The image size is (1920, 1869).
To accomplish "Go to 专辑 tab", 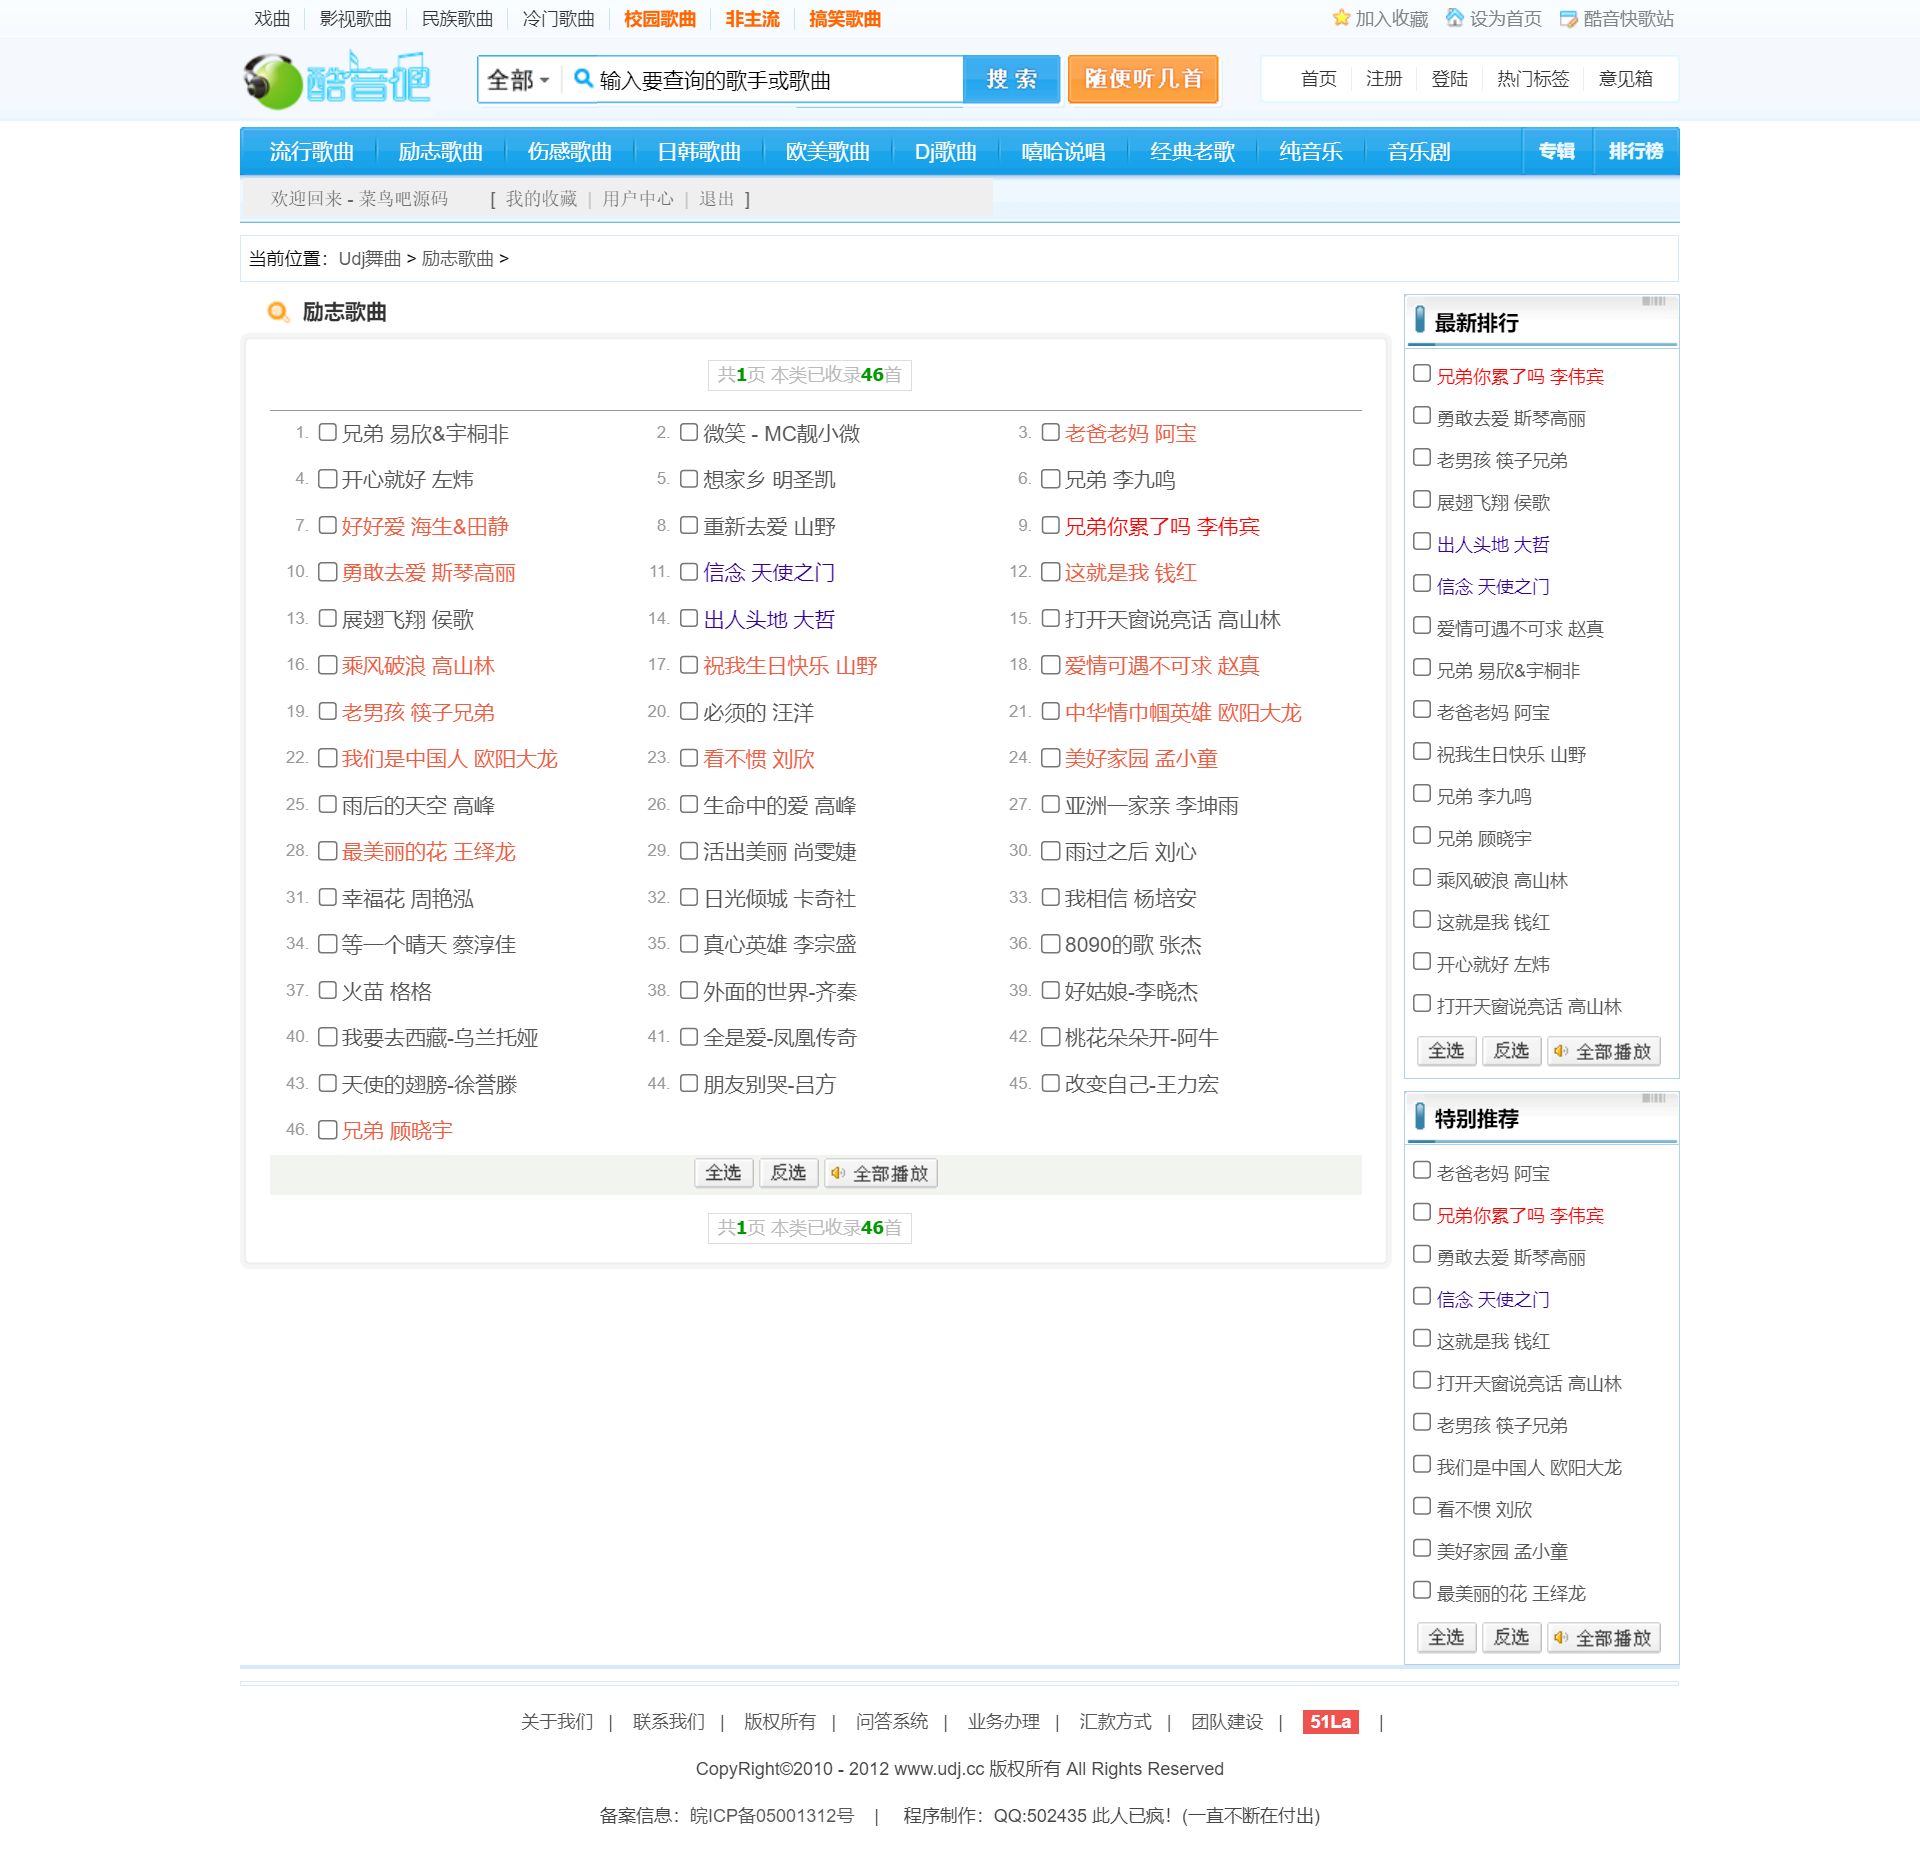I will pyautogui.click(x=1556, y=151).
